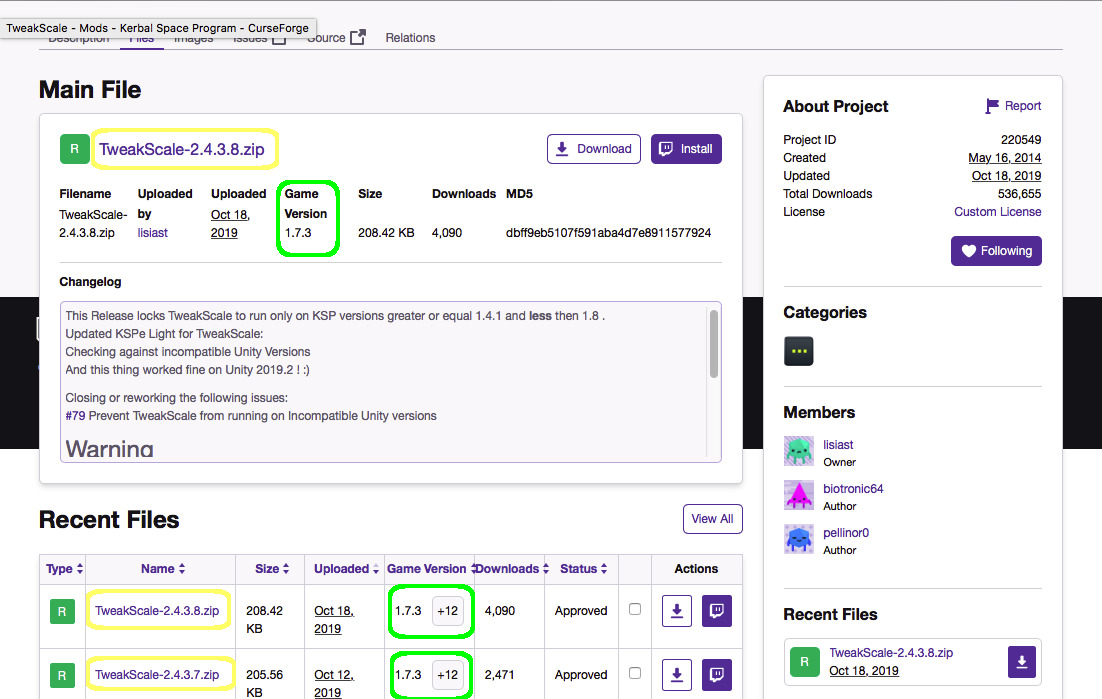The width and height of the screenshot is (1102, 699).
Task: Open the Source external link icon
Action: pos(358,37)
